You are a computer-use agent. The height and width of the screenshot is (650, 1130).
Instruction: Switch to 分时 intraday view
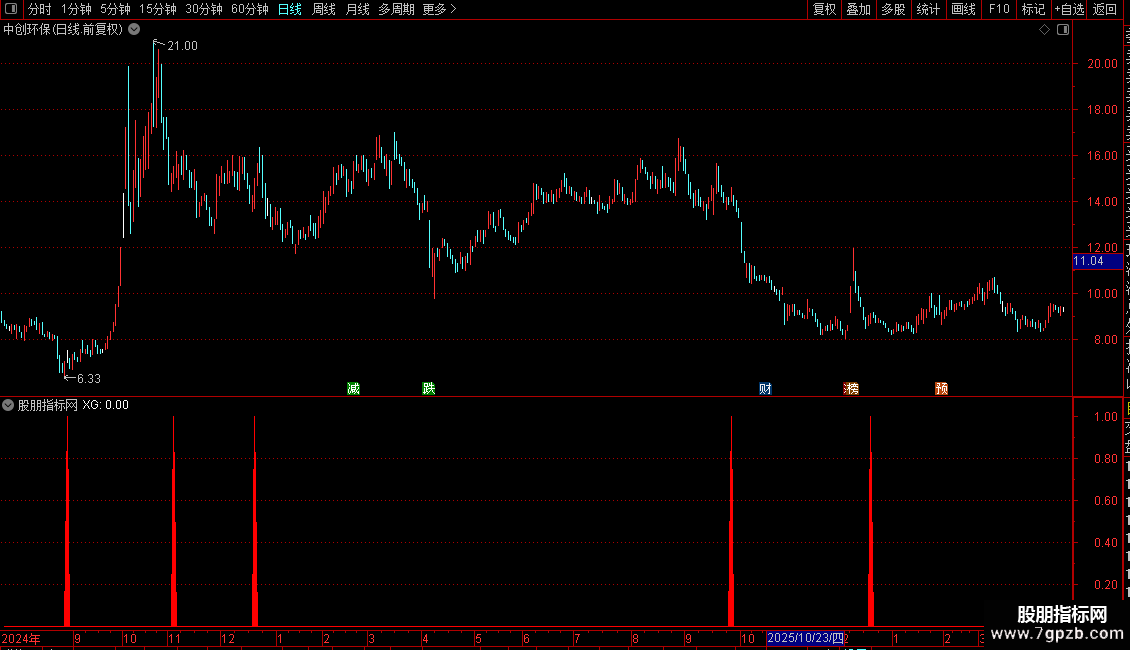click(40, 9)
